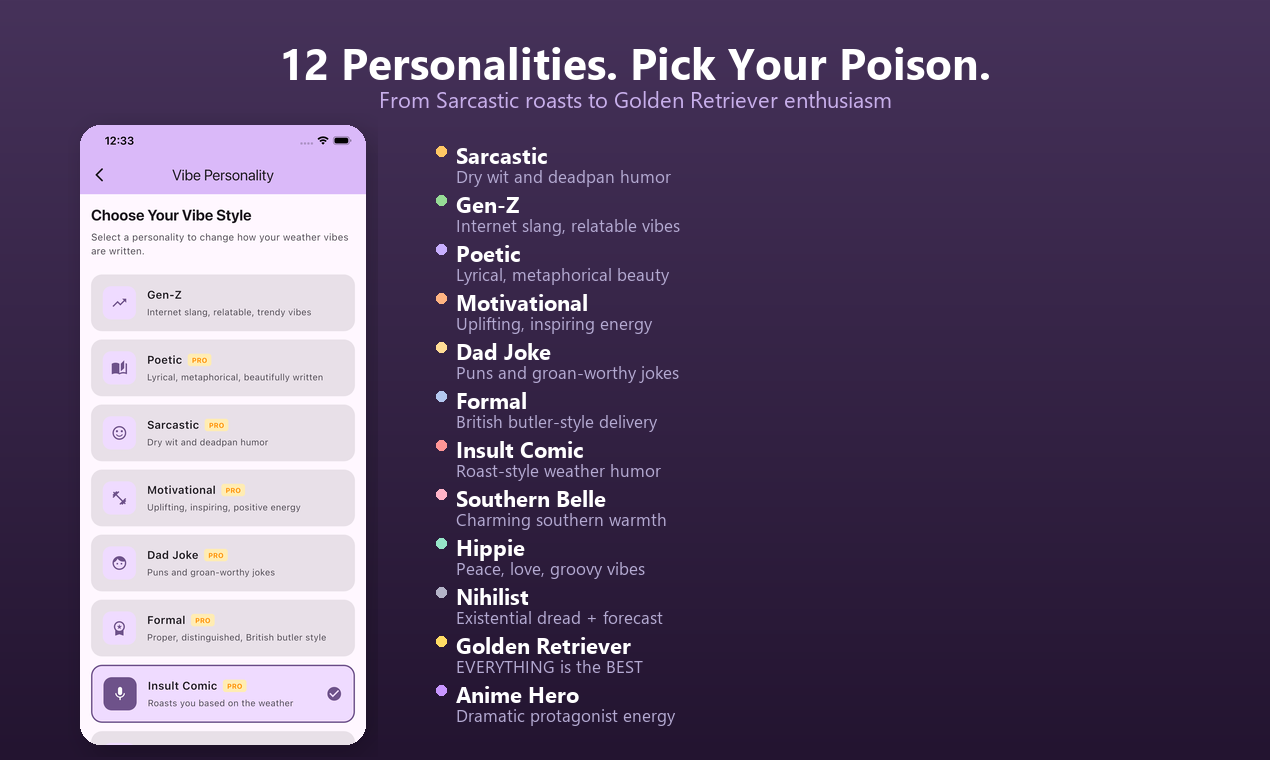Select the Gen-Z trending chart icon
Viewport: 1270px width, 760px height.
120,302
